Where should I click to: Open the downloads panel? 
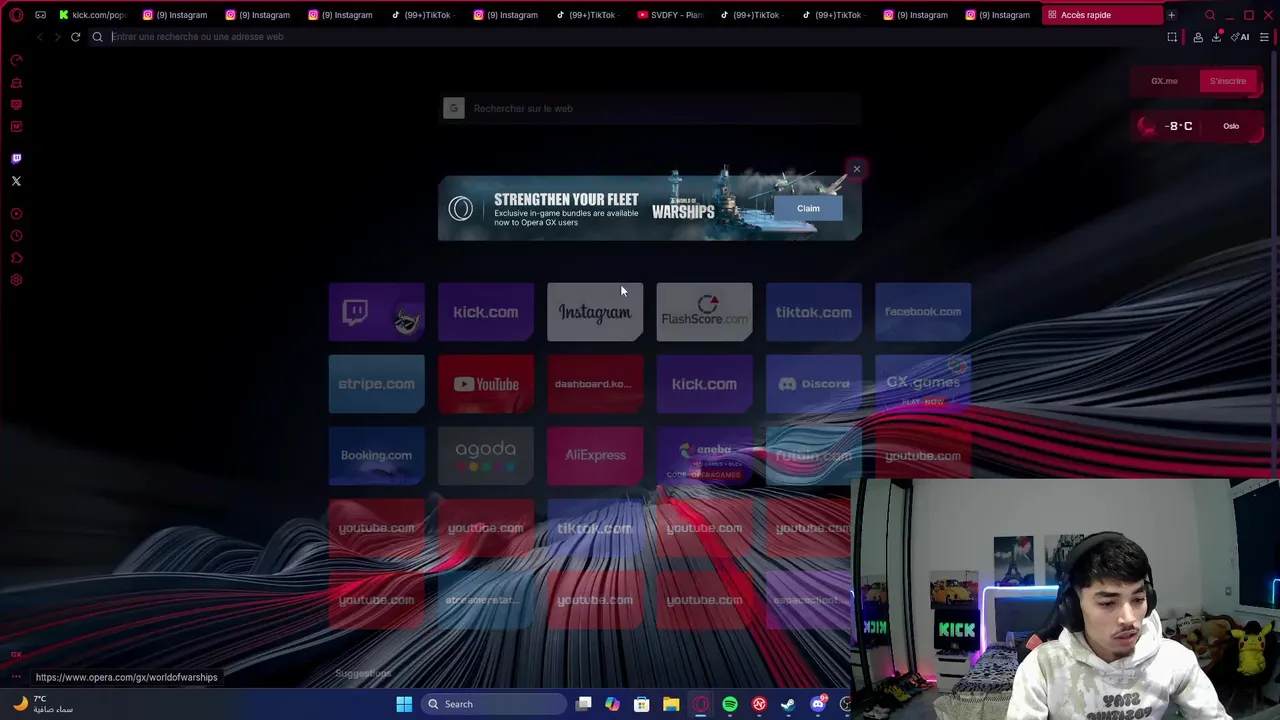1217,37
